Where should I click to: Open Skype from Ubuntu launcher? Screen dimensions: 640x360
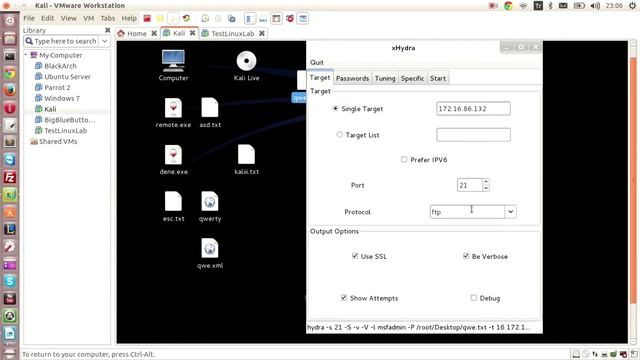tap(10, 281)
